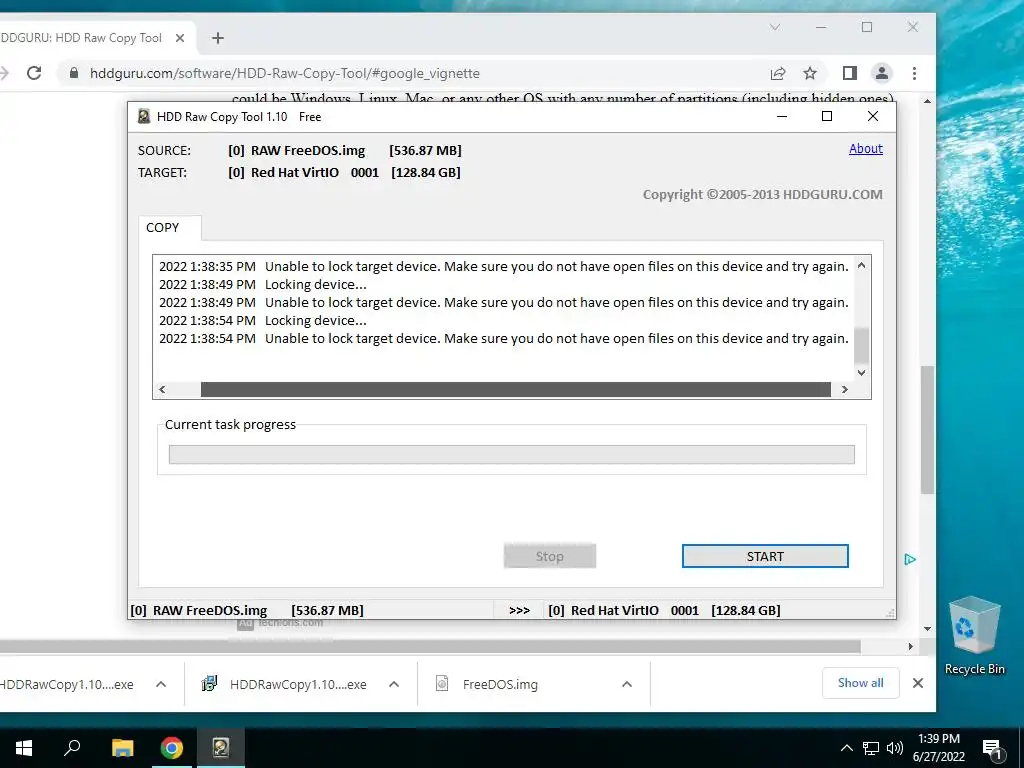The image size is (1024, 768).
Task: Open Chrome three-dot menu
Action: (914, 73)
